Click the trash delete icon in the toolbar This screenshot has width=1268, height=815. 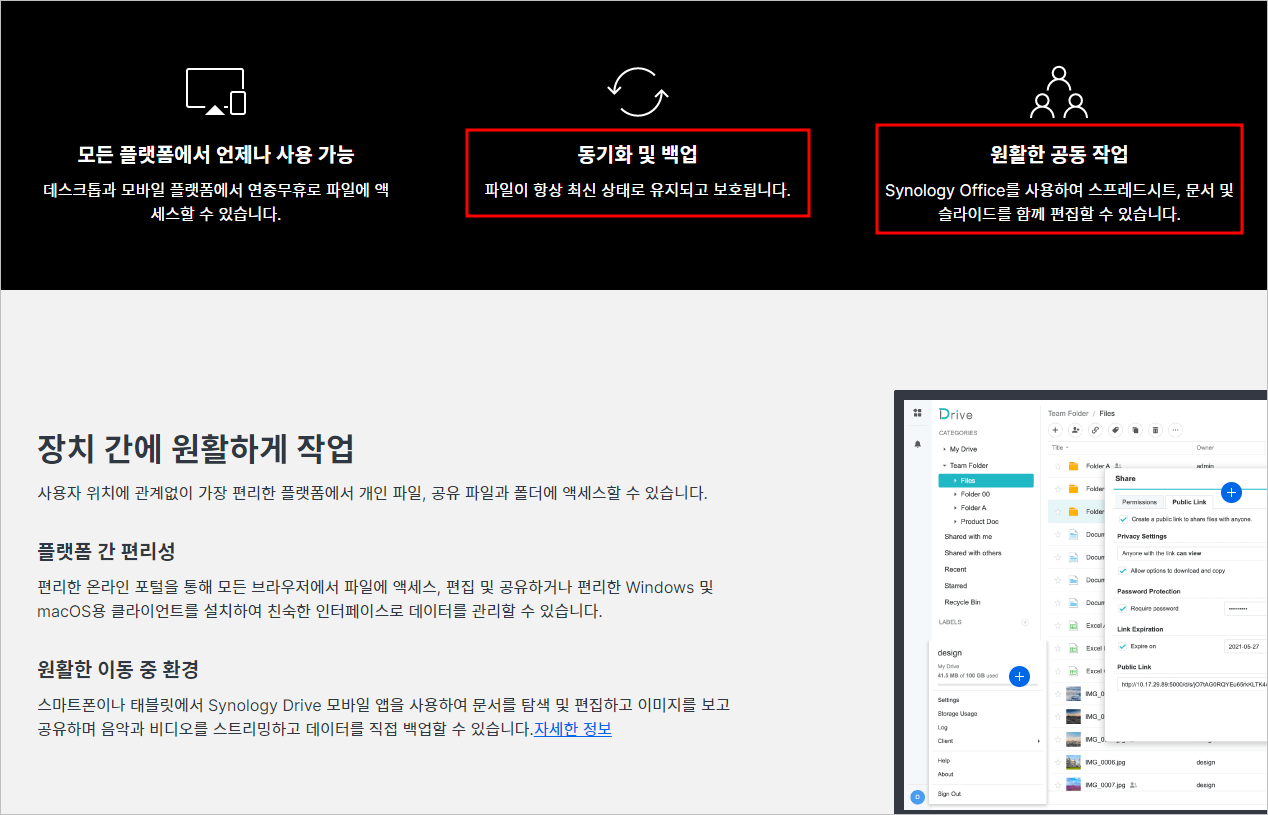point(1156,430)
